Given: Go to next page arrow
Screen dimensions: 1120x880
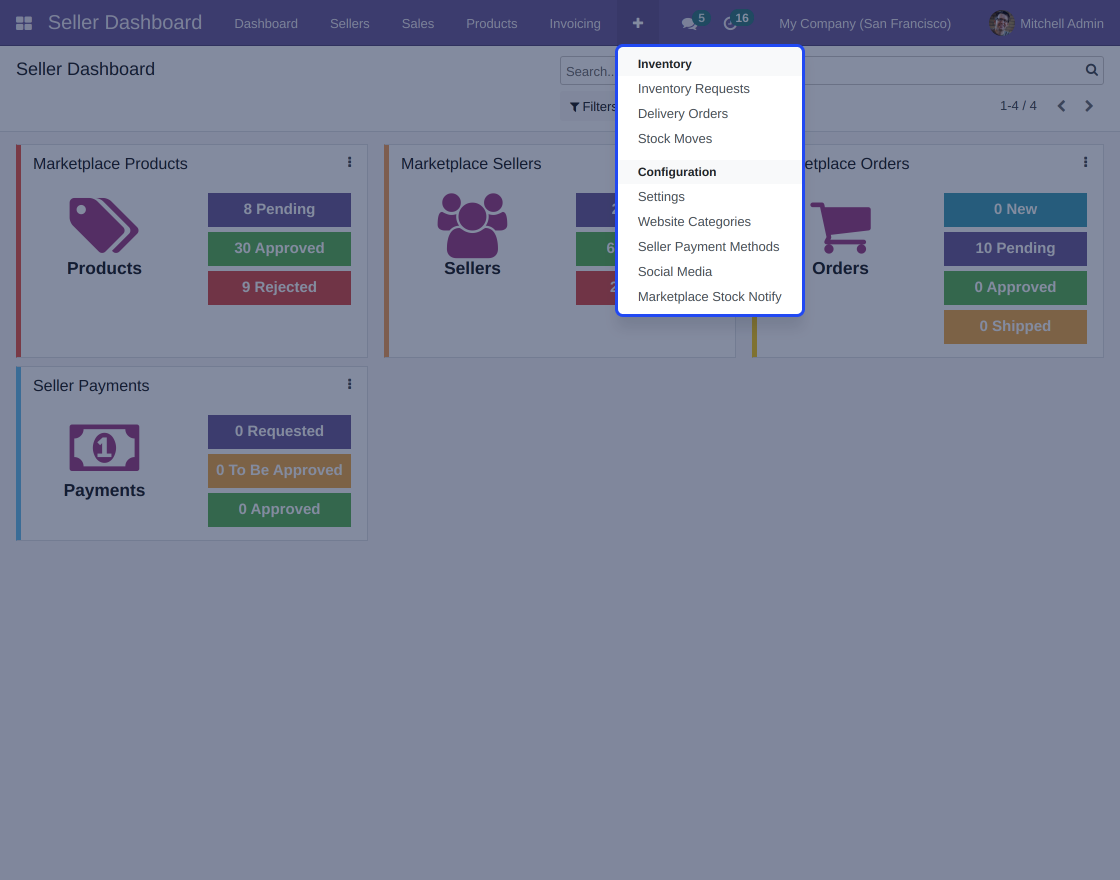Looking at the screenshot, I should coord(1089,106).
